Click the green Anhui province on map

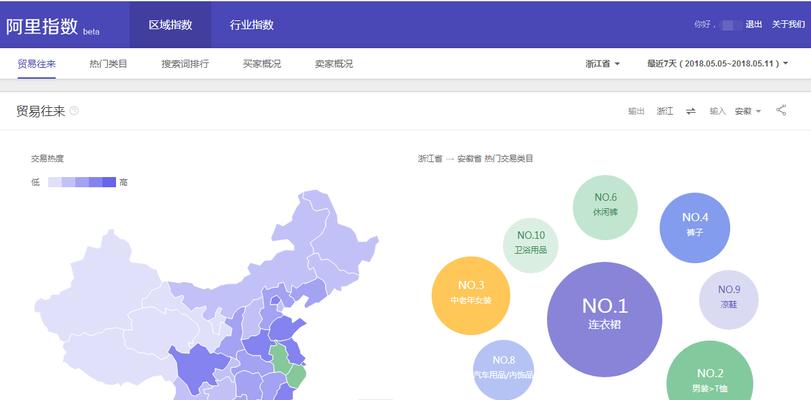click(x=280, y=358)
